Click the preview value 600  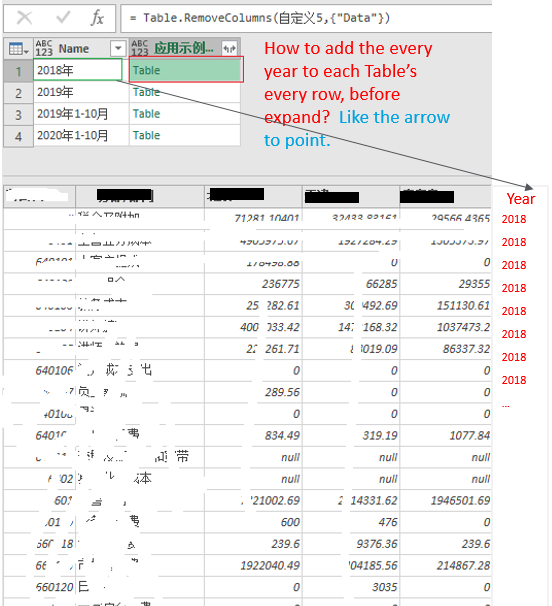(290, 522)
